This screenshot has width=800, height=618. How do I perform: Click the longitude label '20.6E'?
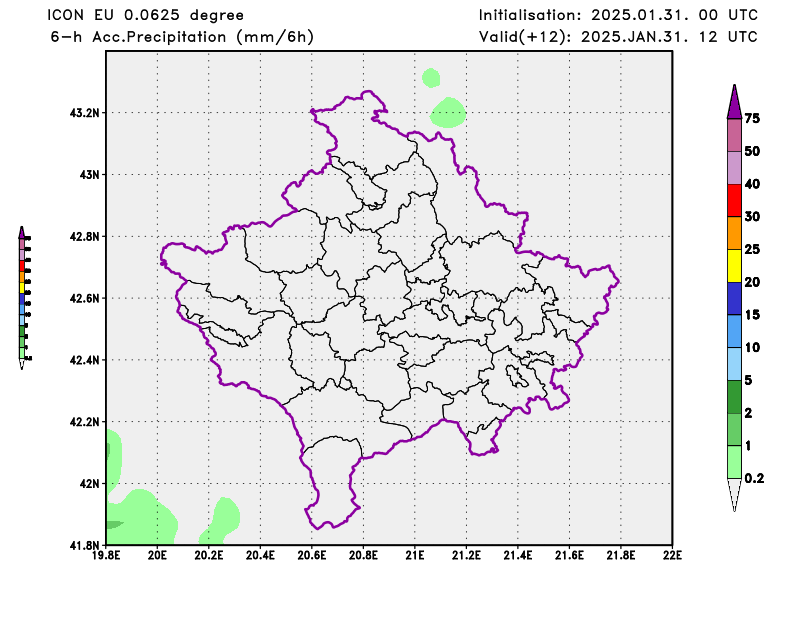pyautogui.click(x=312, y=555)
